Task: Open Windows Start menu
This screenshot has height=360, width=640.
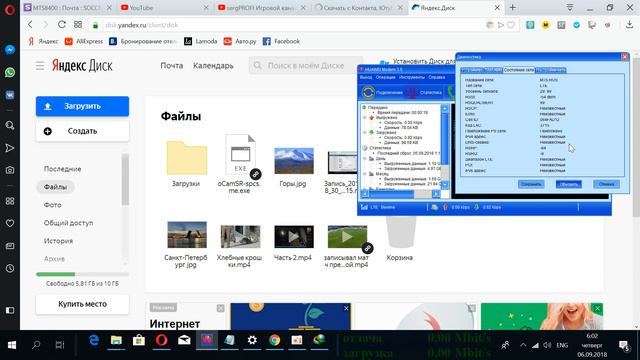Action: [x=11, y=345]
